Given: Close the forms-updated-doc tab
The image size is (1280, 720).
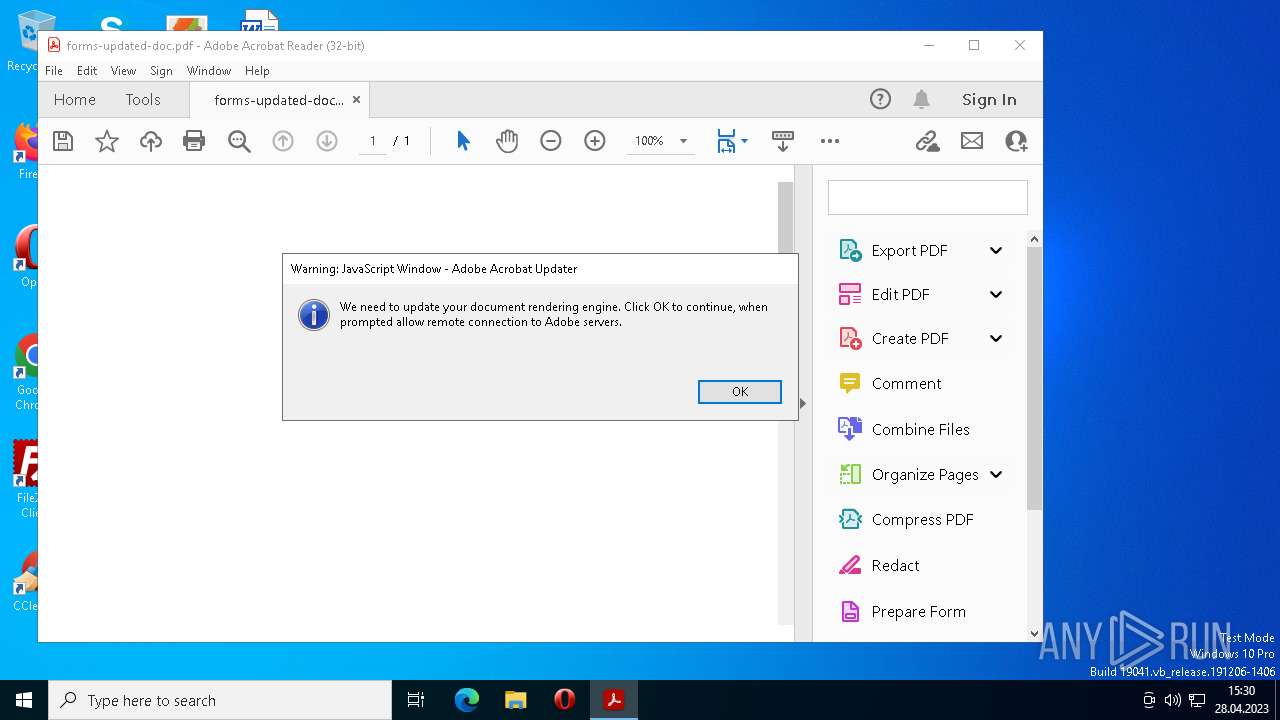Looking at the screenshot, I should [x=356, y=100].
